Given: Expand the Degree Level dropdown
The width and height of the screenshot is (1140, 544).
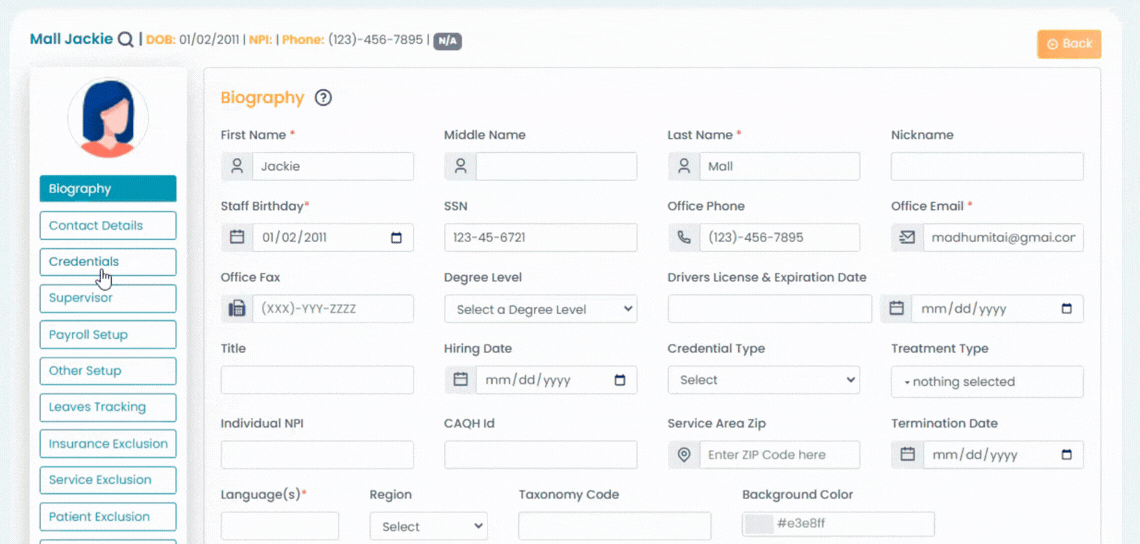Looking at the screenshot, I should [540, 309].
